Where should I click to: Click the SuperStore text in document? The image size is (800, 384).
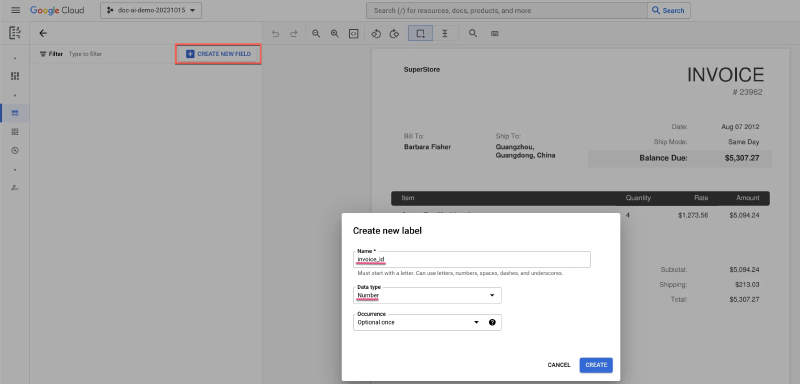point(421,69)
